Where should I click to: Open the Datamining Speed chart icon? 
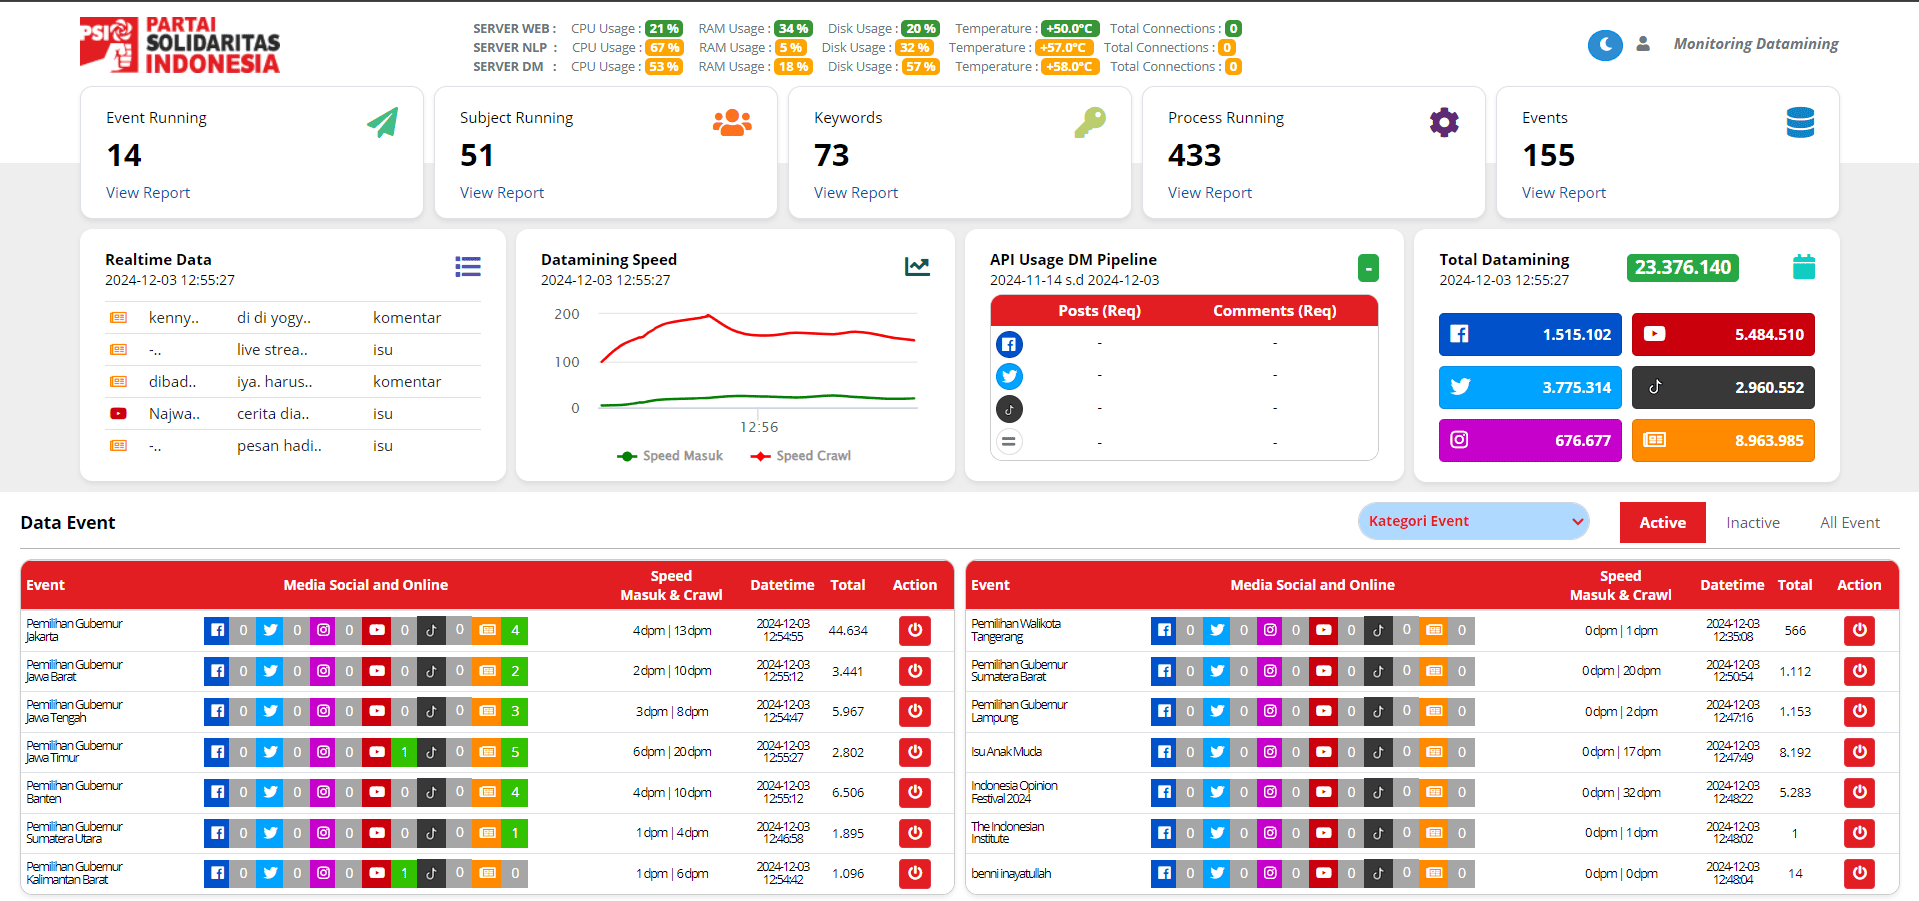(917, 267)
